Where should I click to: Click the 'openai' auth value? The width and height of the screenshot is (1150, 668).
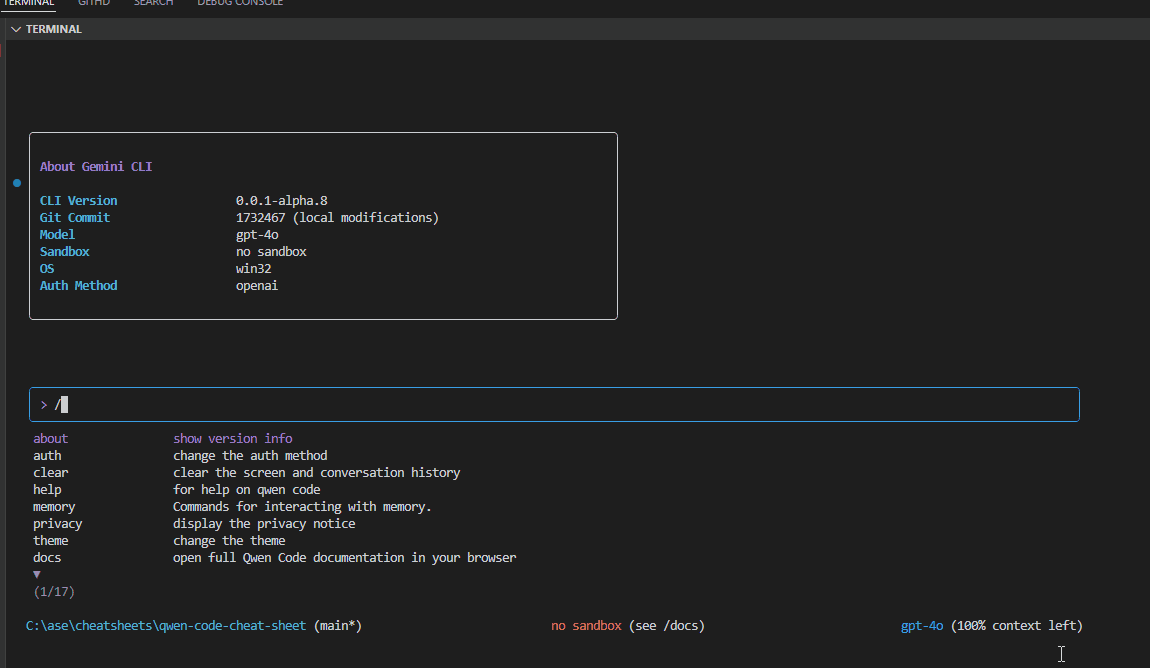257,285
